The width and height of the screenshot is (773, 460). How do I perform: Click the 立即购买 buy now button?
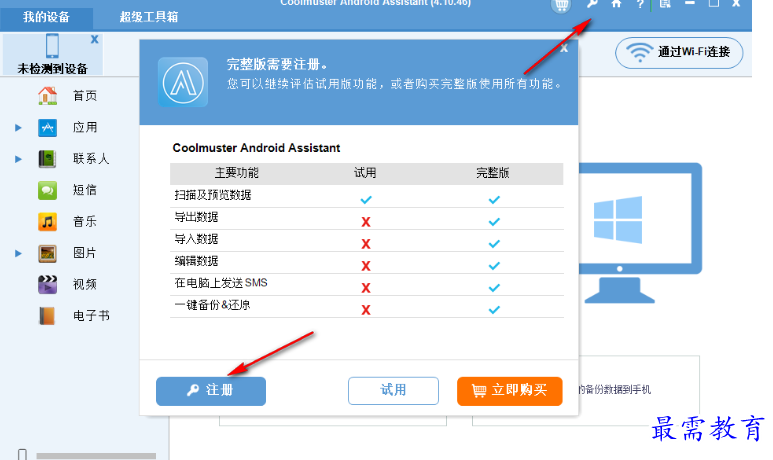tap(510, 391)
